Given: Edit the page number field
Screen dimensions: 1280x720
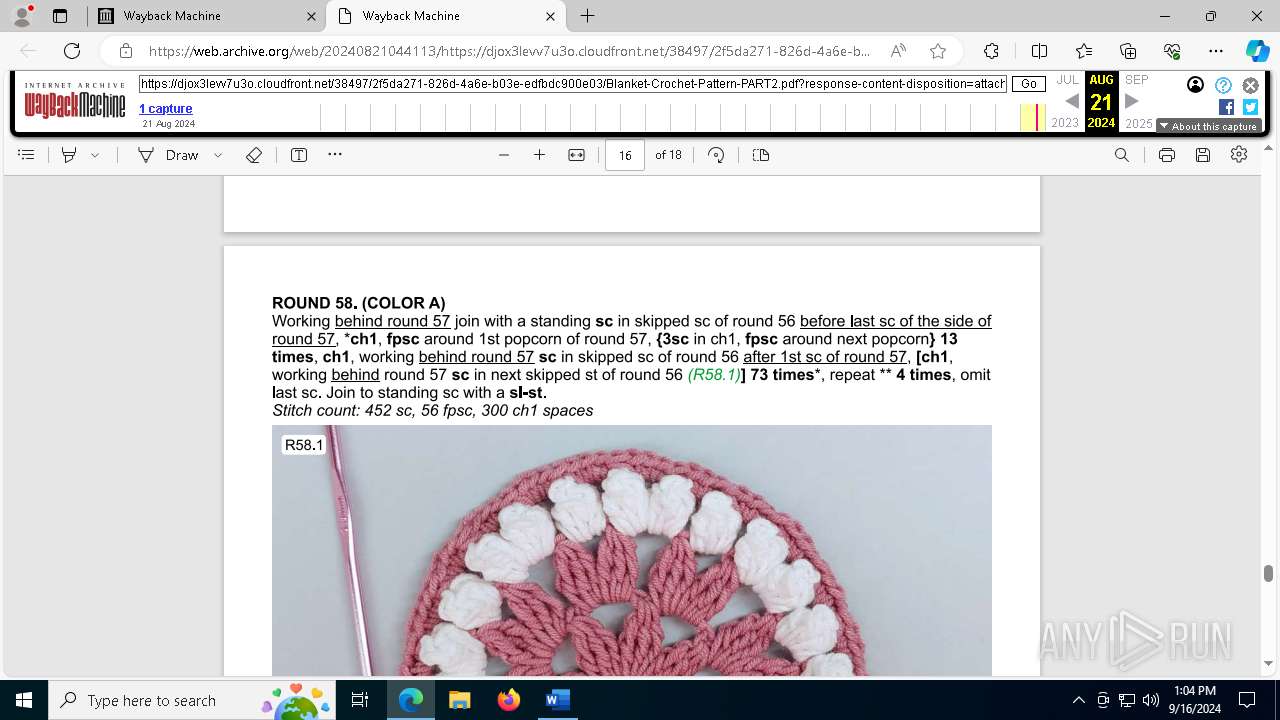Looking at the screenshot, I should pos(625,155).
